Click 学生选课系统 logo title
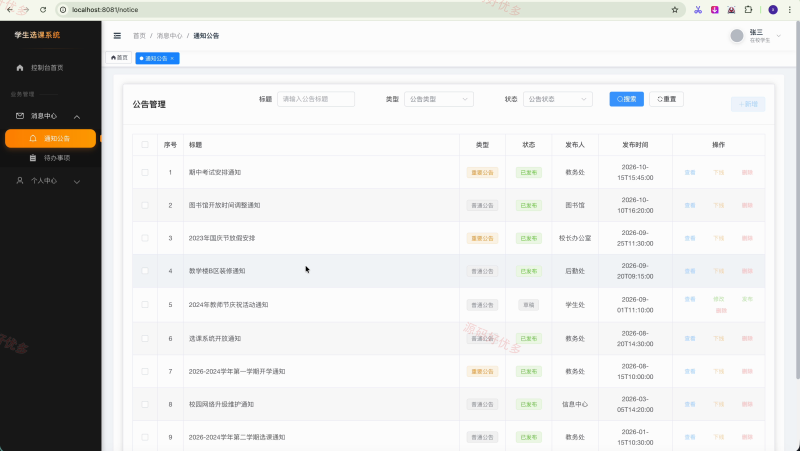This screenshot has height=451, width=800. 37,35
